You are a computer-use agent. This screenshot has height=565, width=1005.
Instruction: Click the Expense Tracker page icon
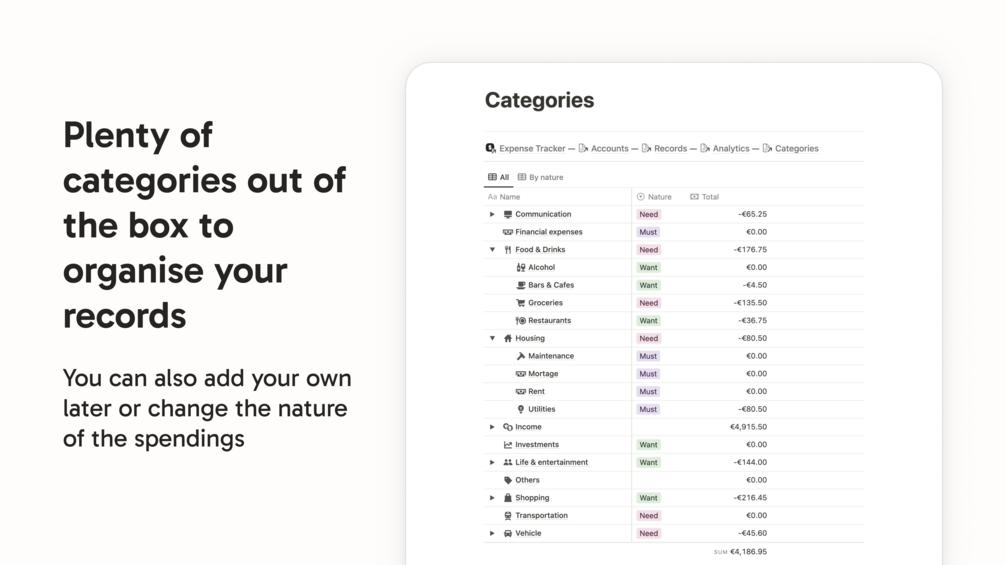[x=491, y=148]
